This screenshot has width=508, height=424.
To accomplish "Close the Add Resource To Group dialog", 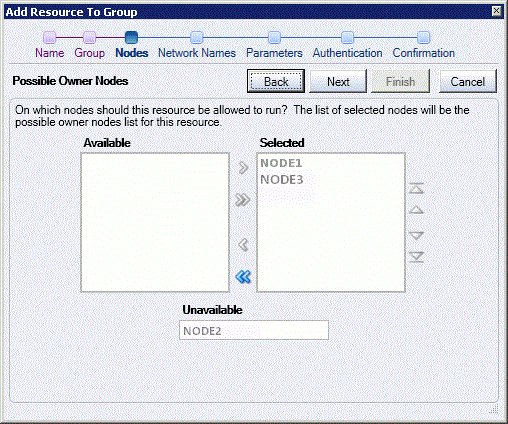I will pyautogui.click(x=496, y=11).
